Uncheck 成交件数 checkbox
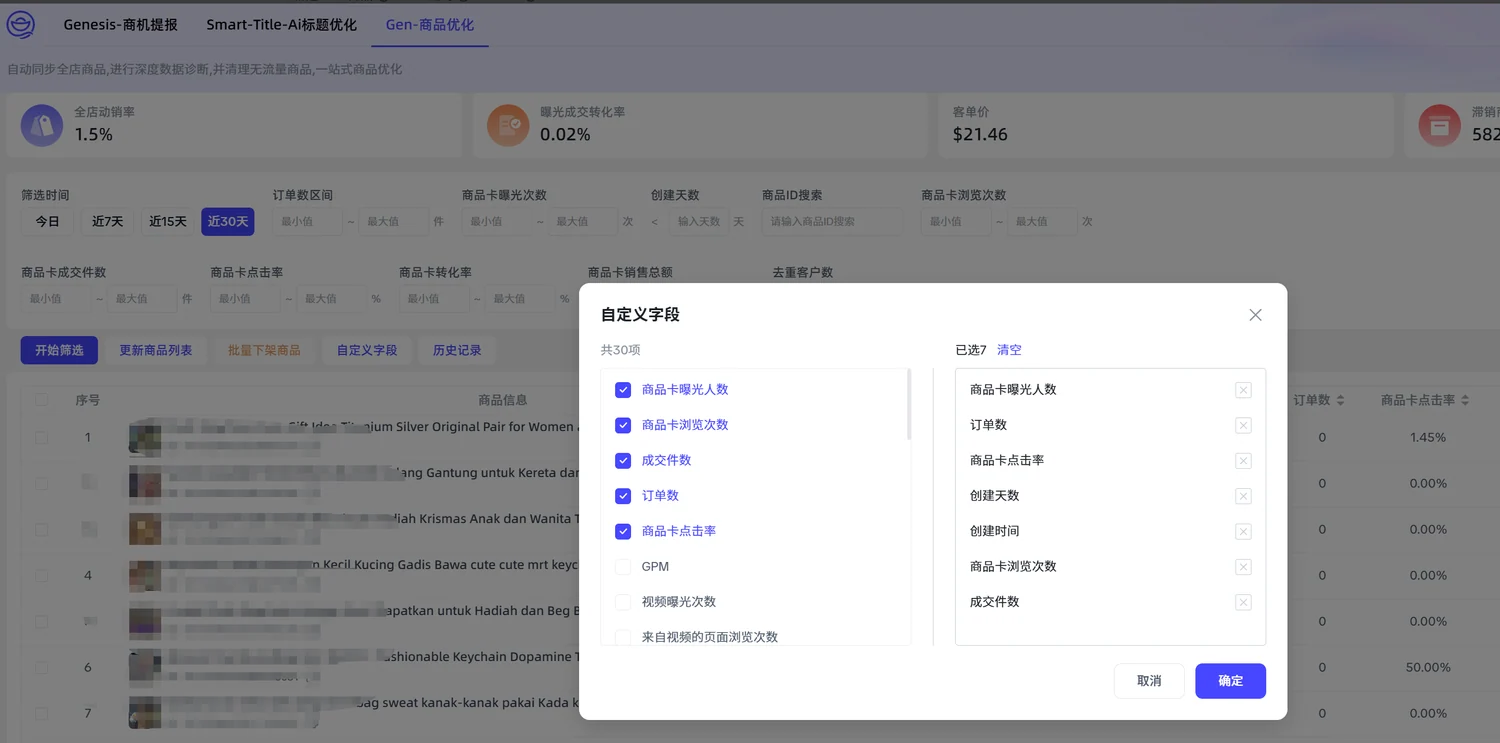The image size is (1500, 743). pos(623,460)
